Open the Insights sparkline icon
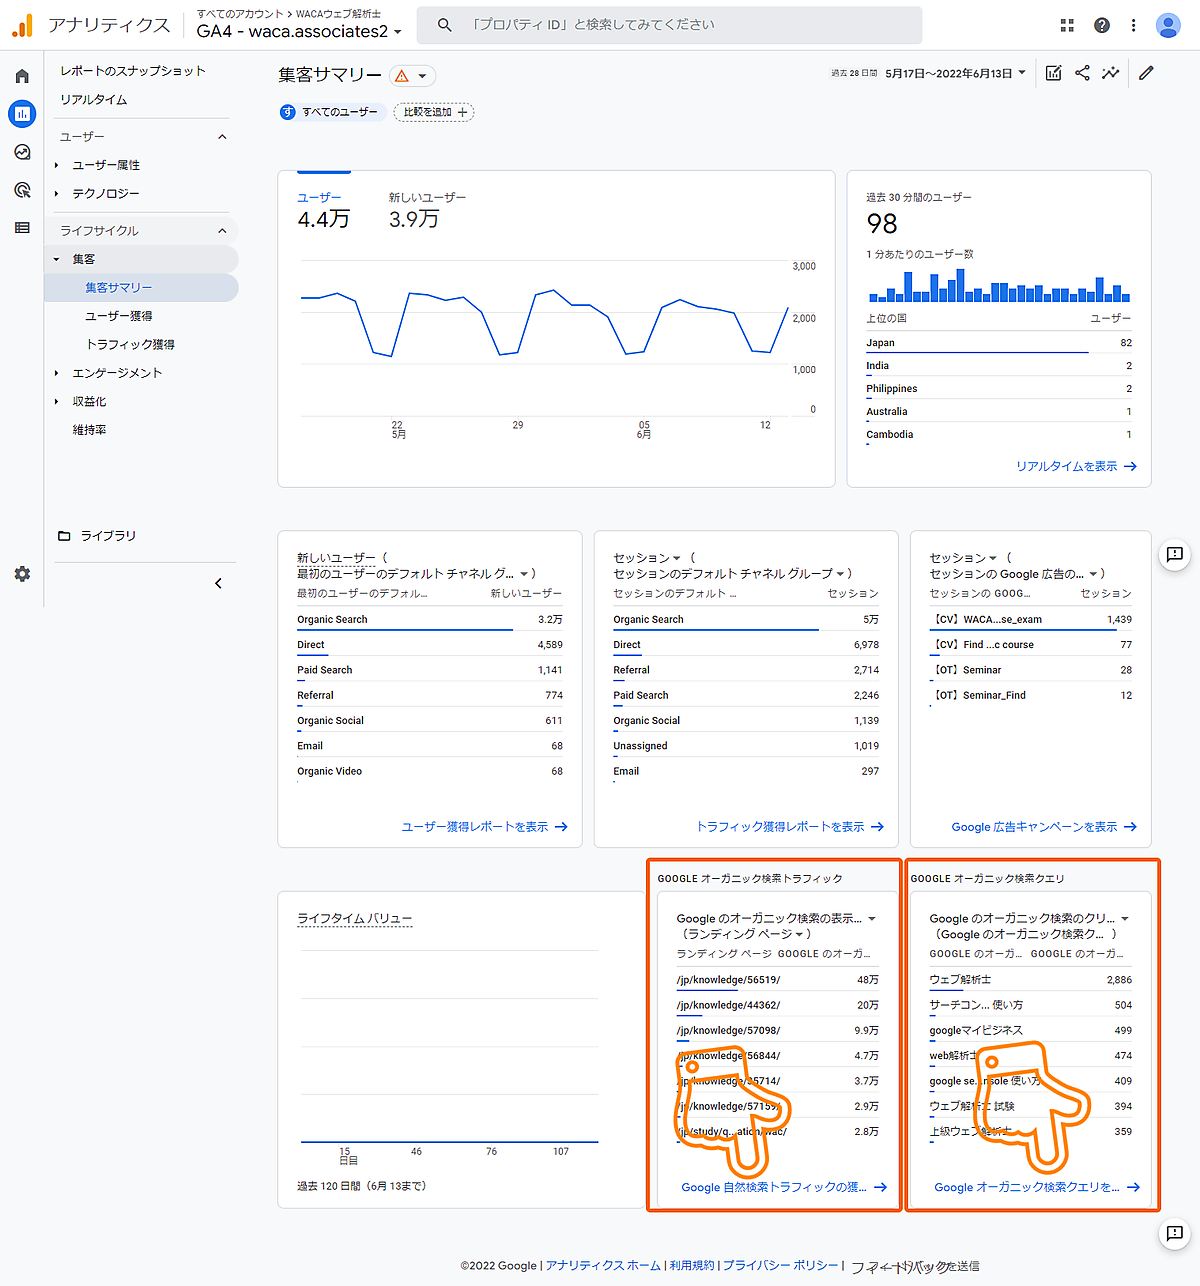Viewport: 1200px width, 1286px height. pyautogui.click(x=1110, y=73)
